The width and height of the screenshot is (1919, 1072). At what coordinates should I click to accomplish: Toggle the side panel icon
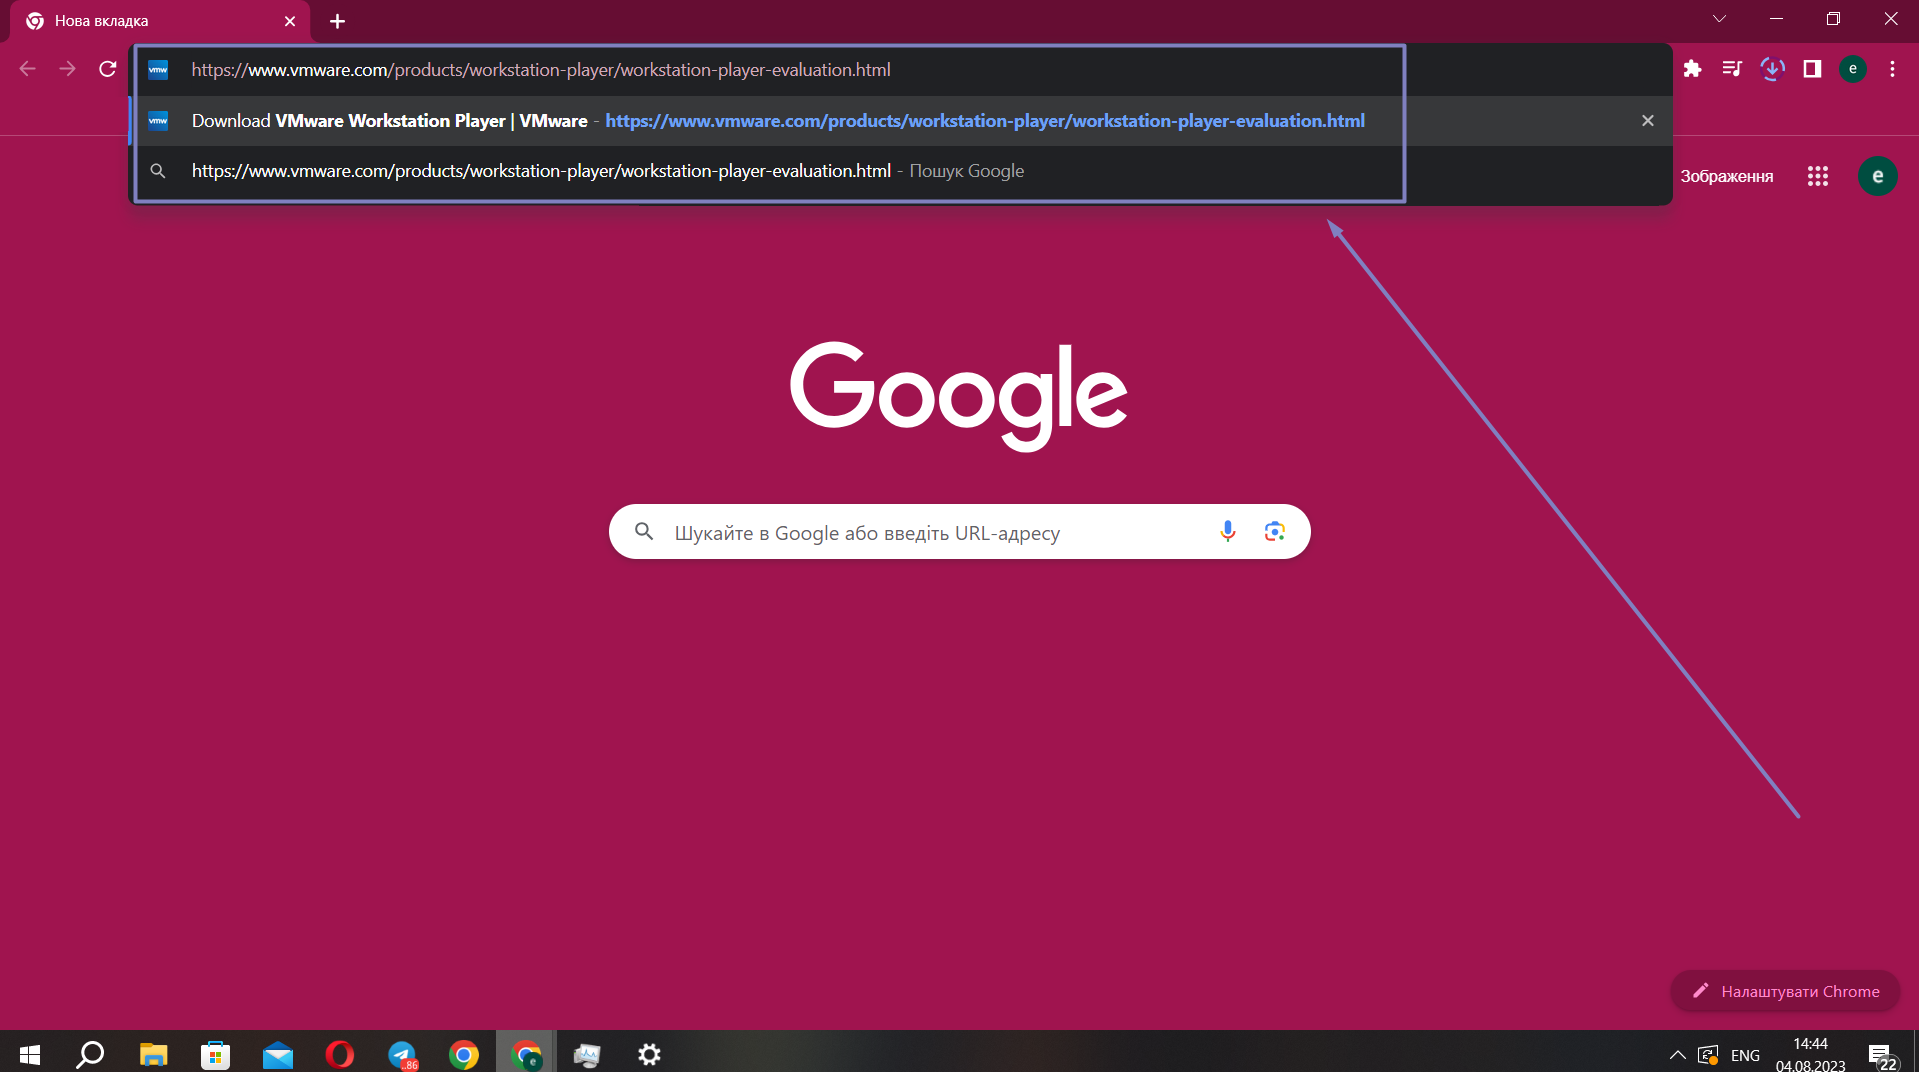(1812, 69)
